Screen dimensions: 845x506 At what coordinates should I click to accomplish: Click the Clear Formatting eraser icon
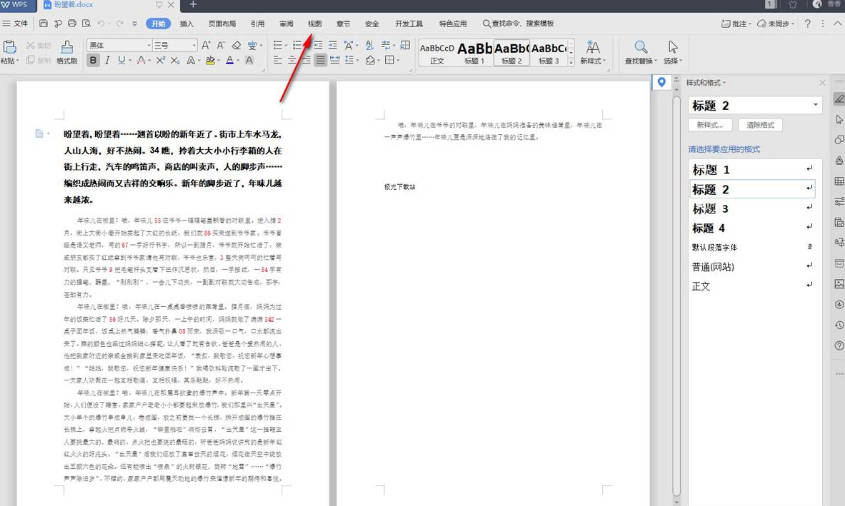(x=236, y=45)
